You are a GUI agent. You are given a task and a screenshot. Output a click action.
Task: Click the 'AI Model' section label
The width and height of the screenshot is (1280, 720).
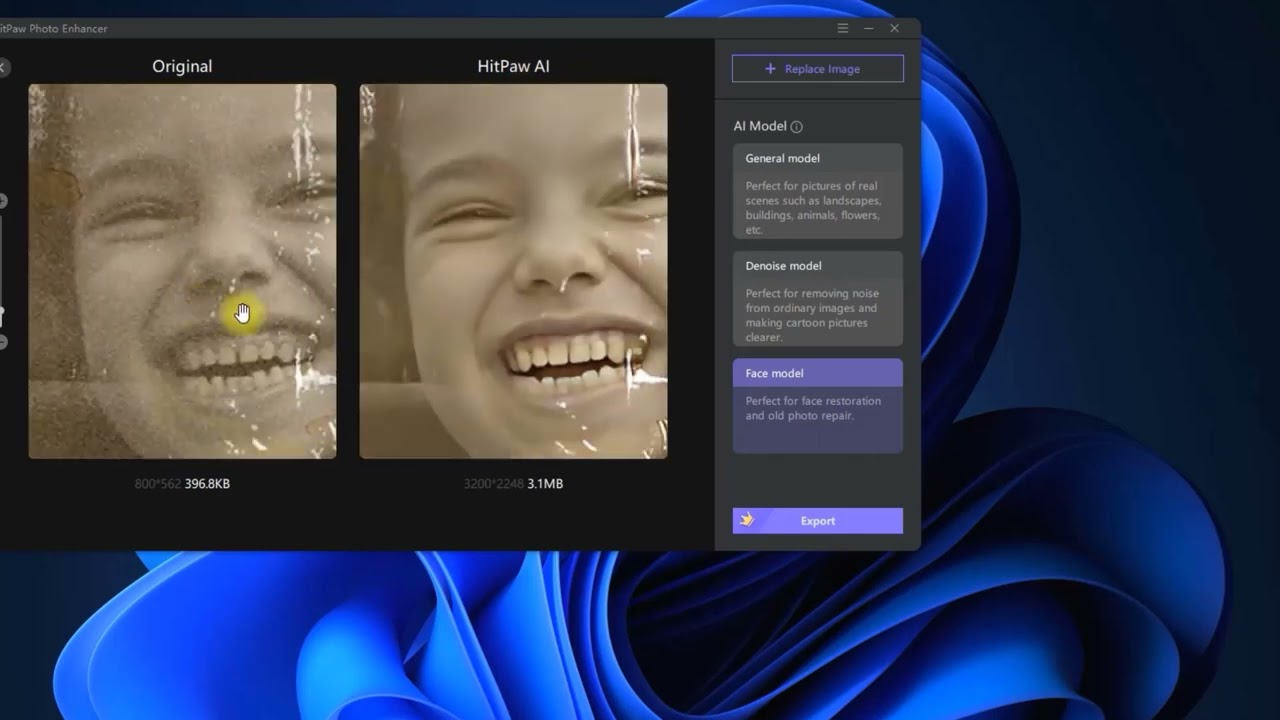tap(760, 127)
